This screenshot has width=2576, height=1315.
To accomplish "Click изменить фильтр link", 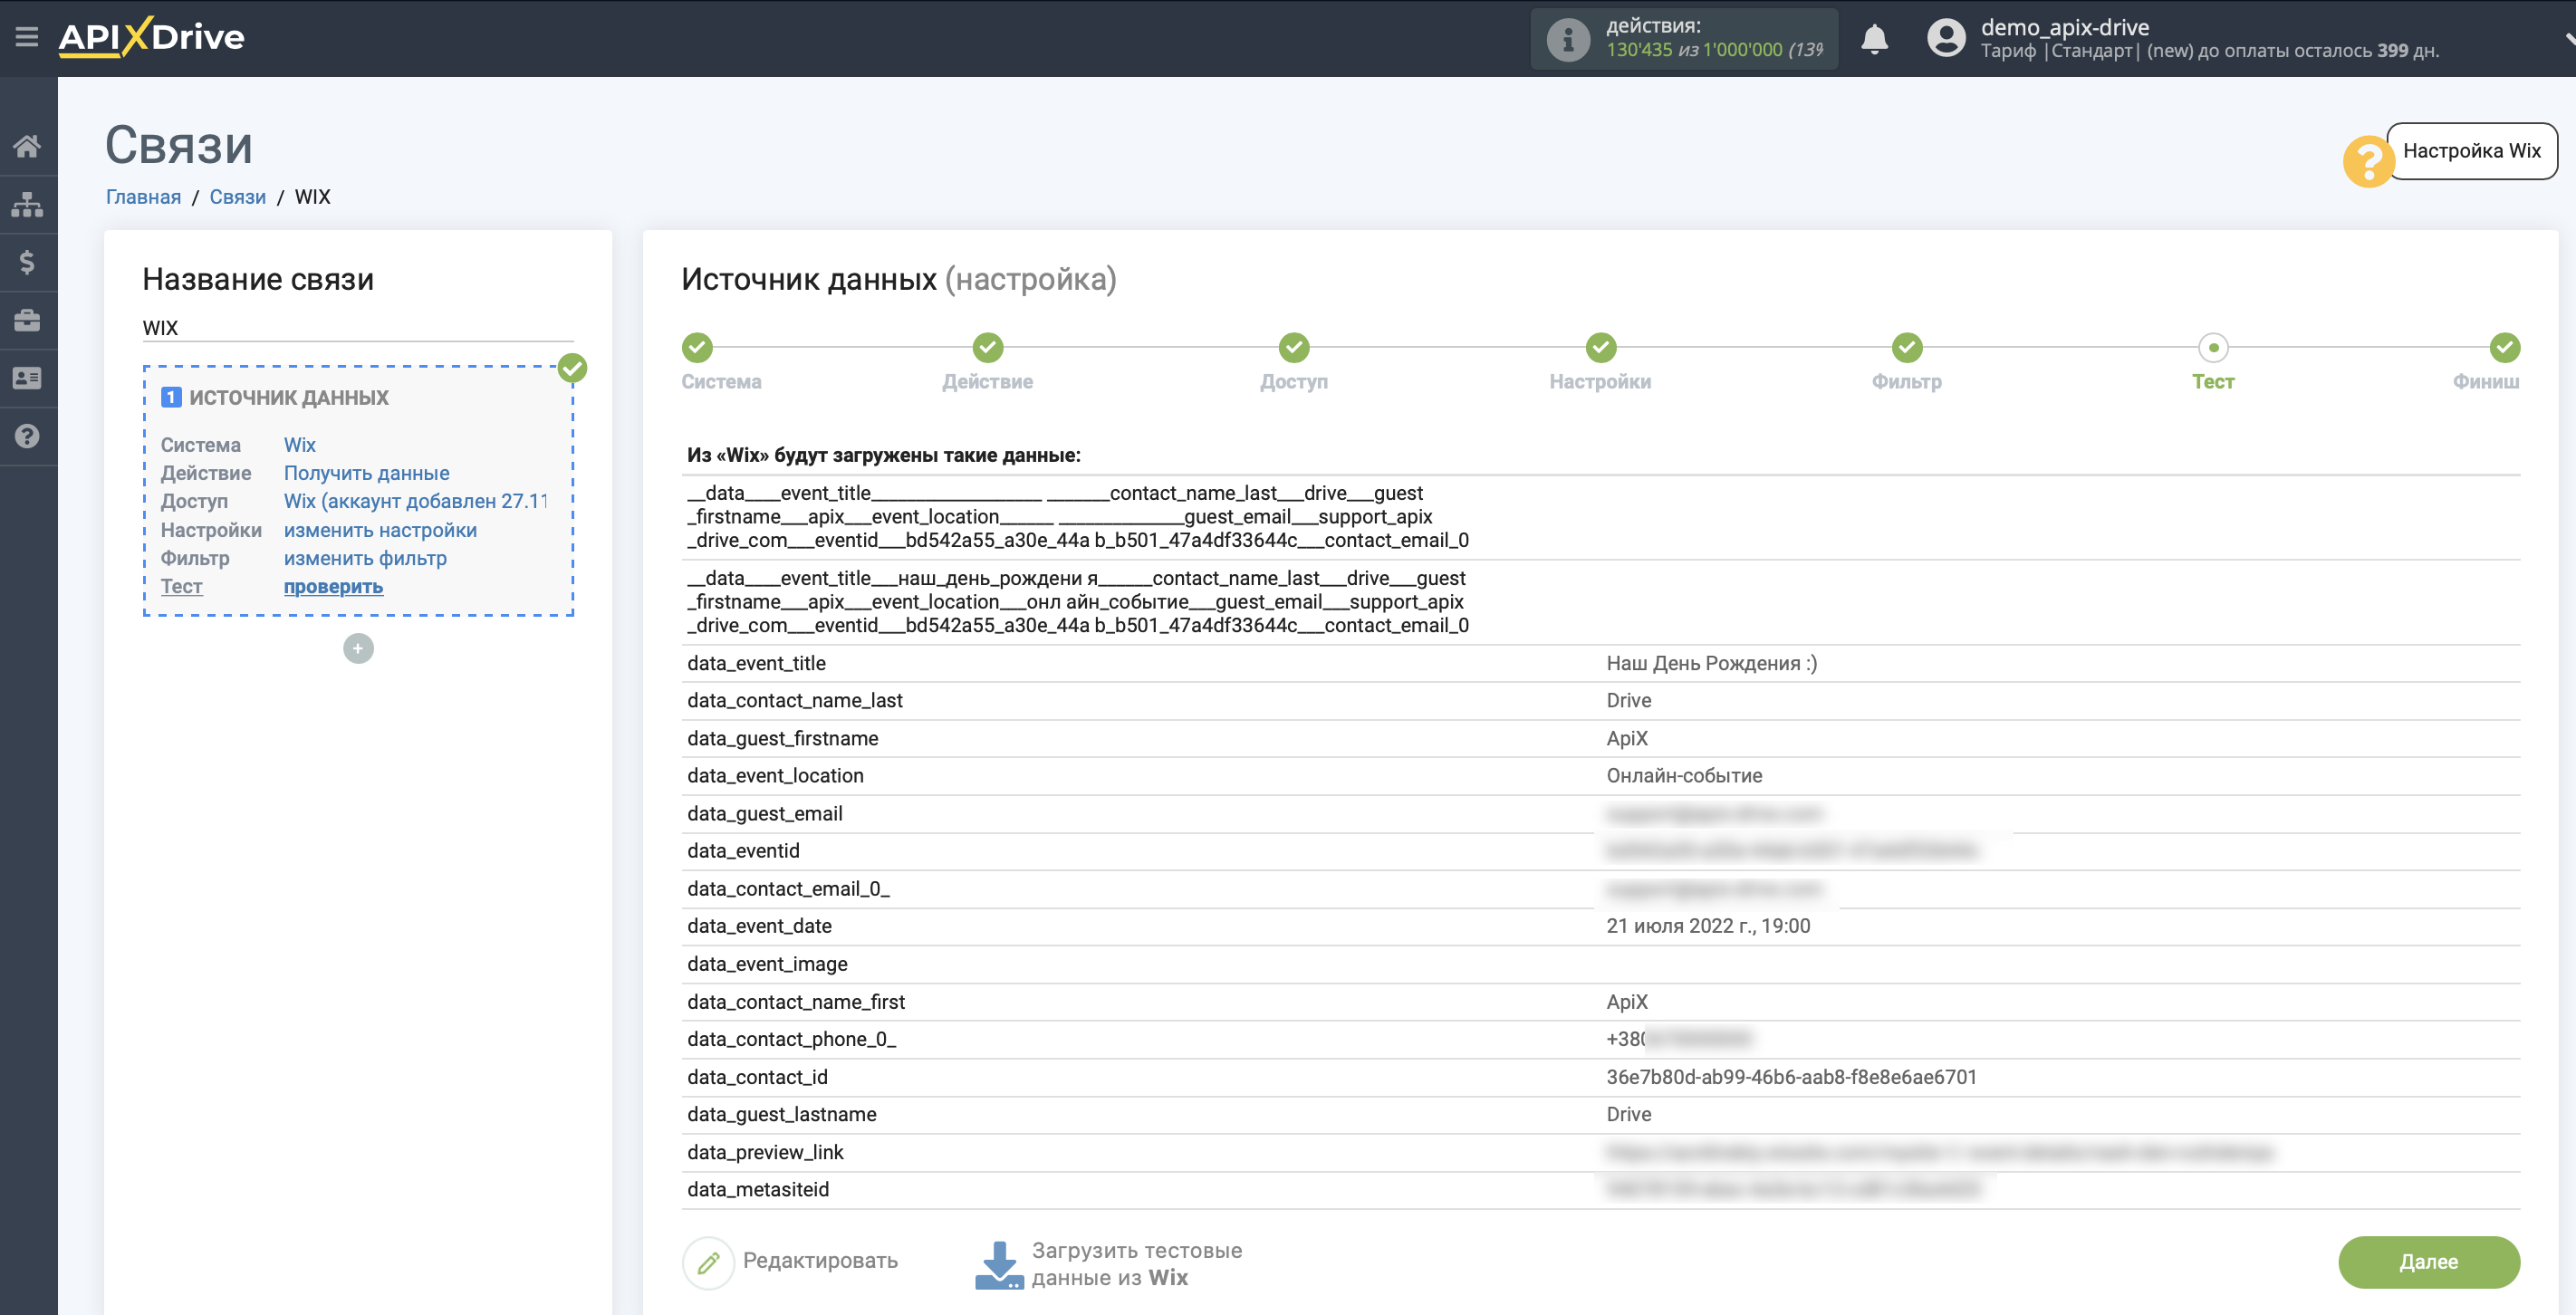I will (365, 558).
